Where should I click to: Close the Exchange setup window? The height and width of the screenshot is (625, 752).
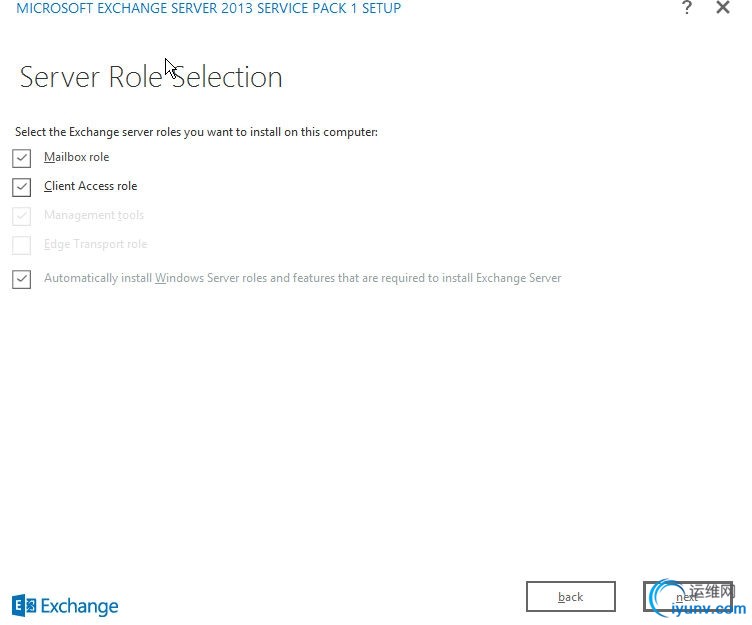(x=723, y=8)
